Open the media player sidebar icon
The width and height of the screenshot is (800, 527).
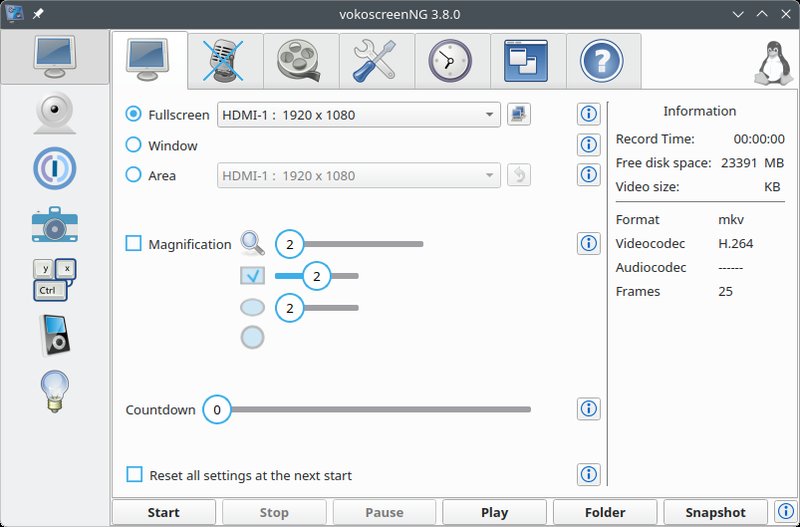pyautogui.click(x=54, y=334)
